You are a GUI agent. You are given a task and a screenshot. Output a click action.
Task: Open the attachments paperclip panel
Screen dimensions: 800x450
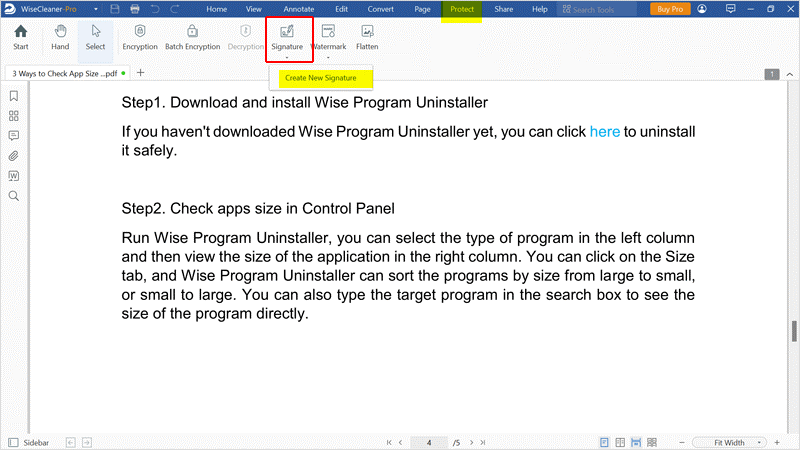click(14, 156)
